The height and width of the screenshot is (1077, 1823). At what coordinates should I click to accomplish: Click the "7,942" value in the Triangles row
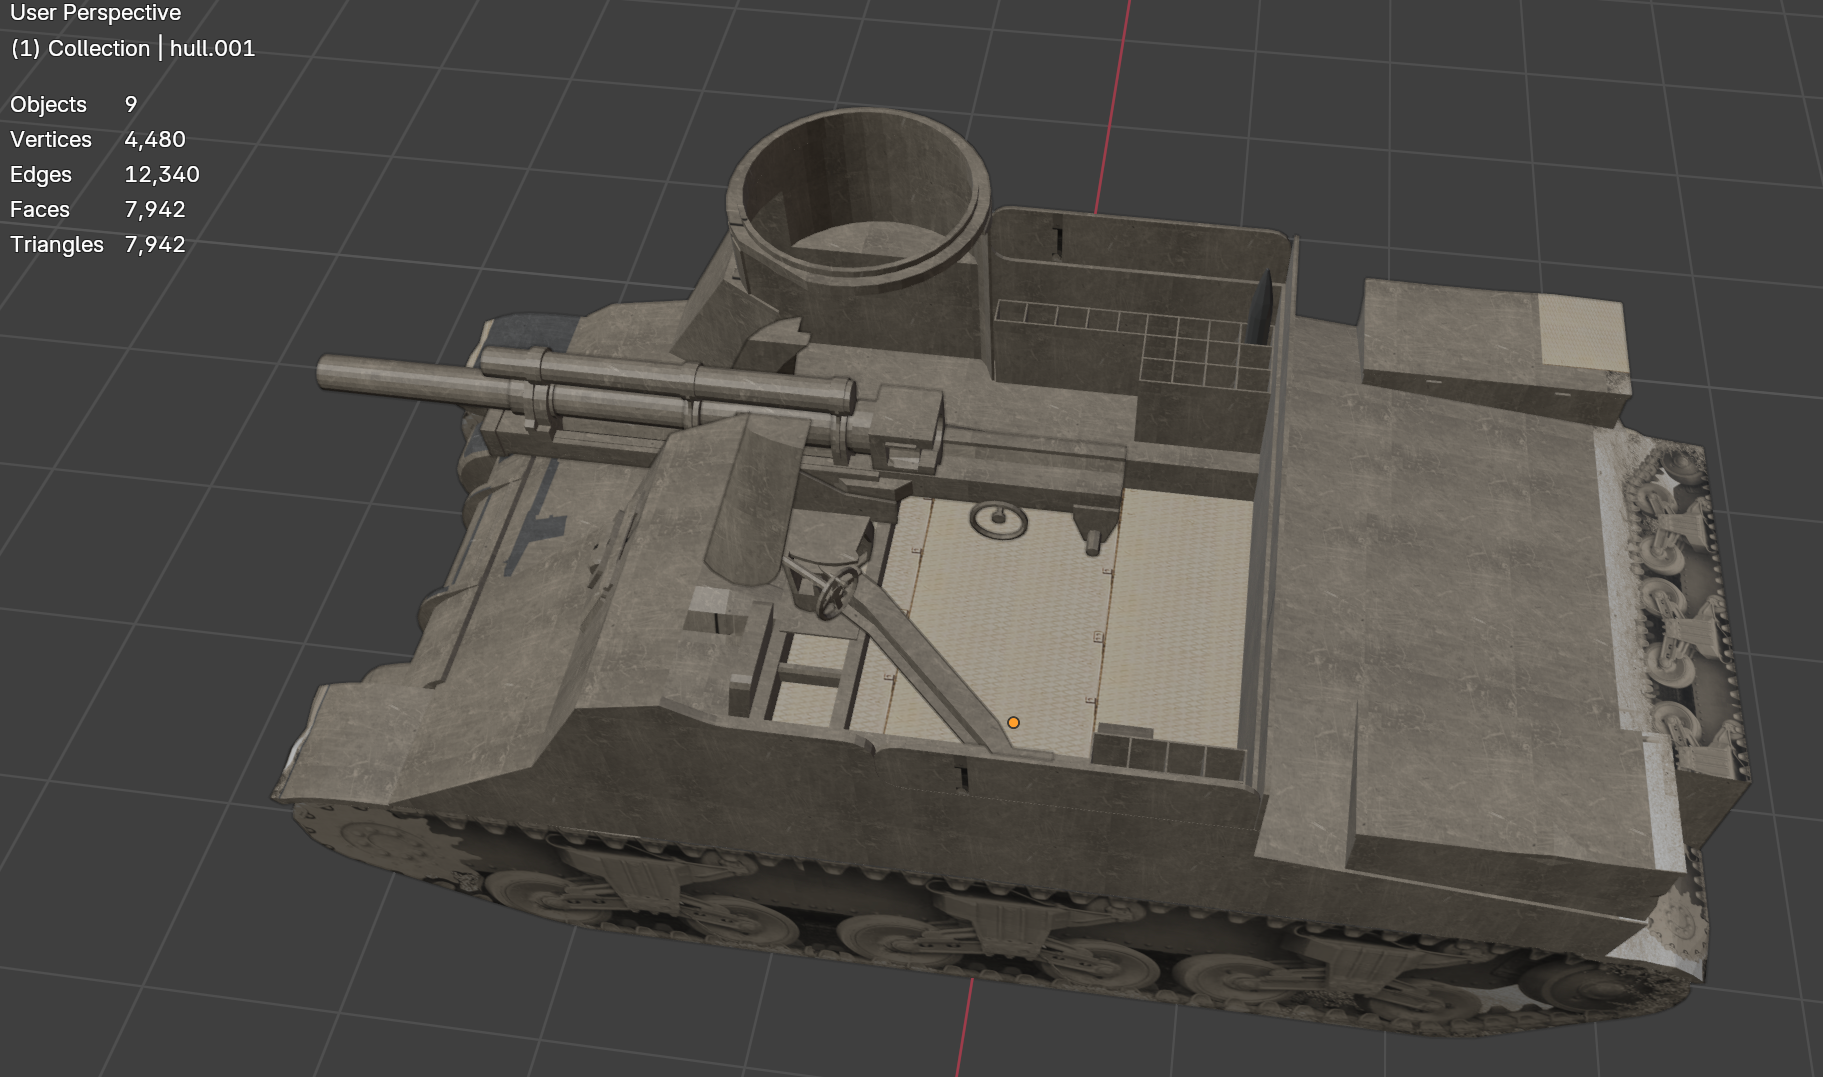(x=155, y=244)
